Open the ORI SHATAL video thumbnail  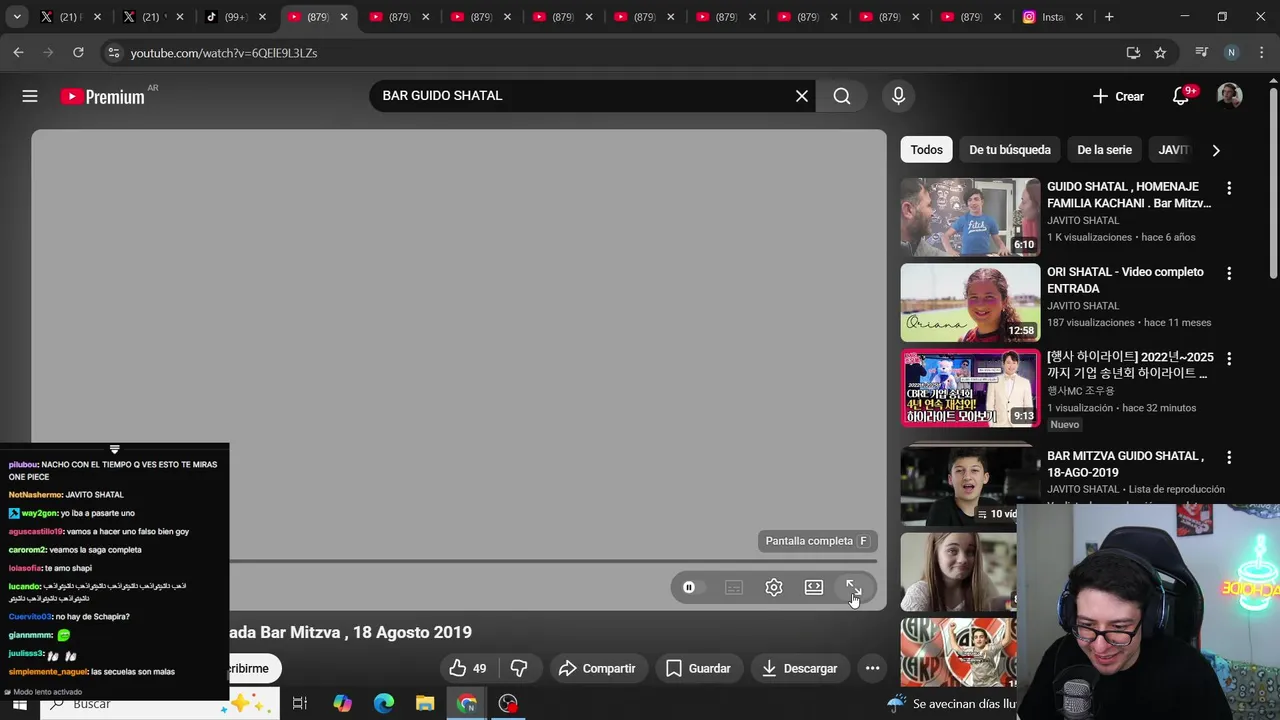[x=970, y=302]
